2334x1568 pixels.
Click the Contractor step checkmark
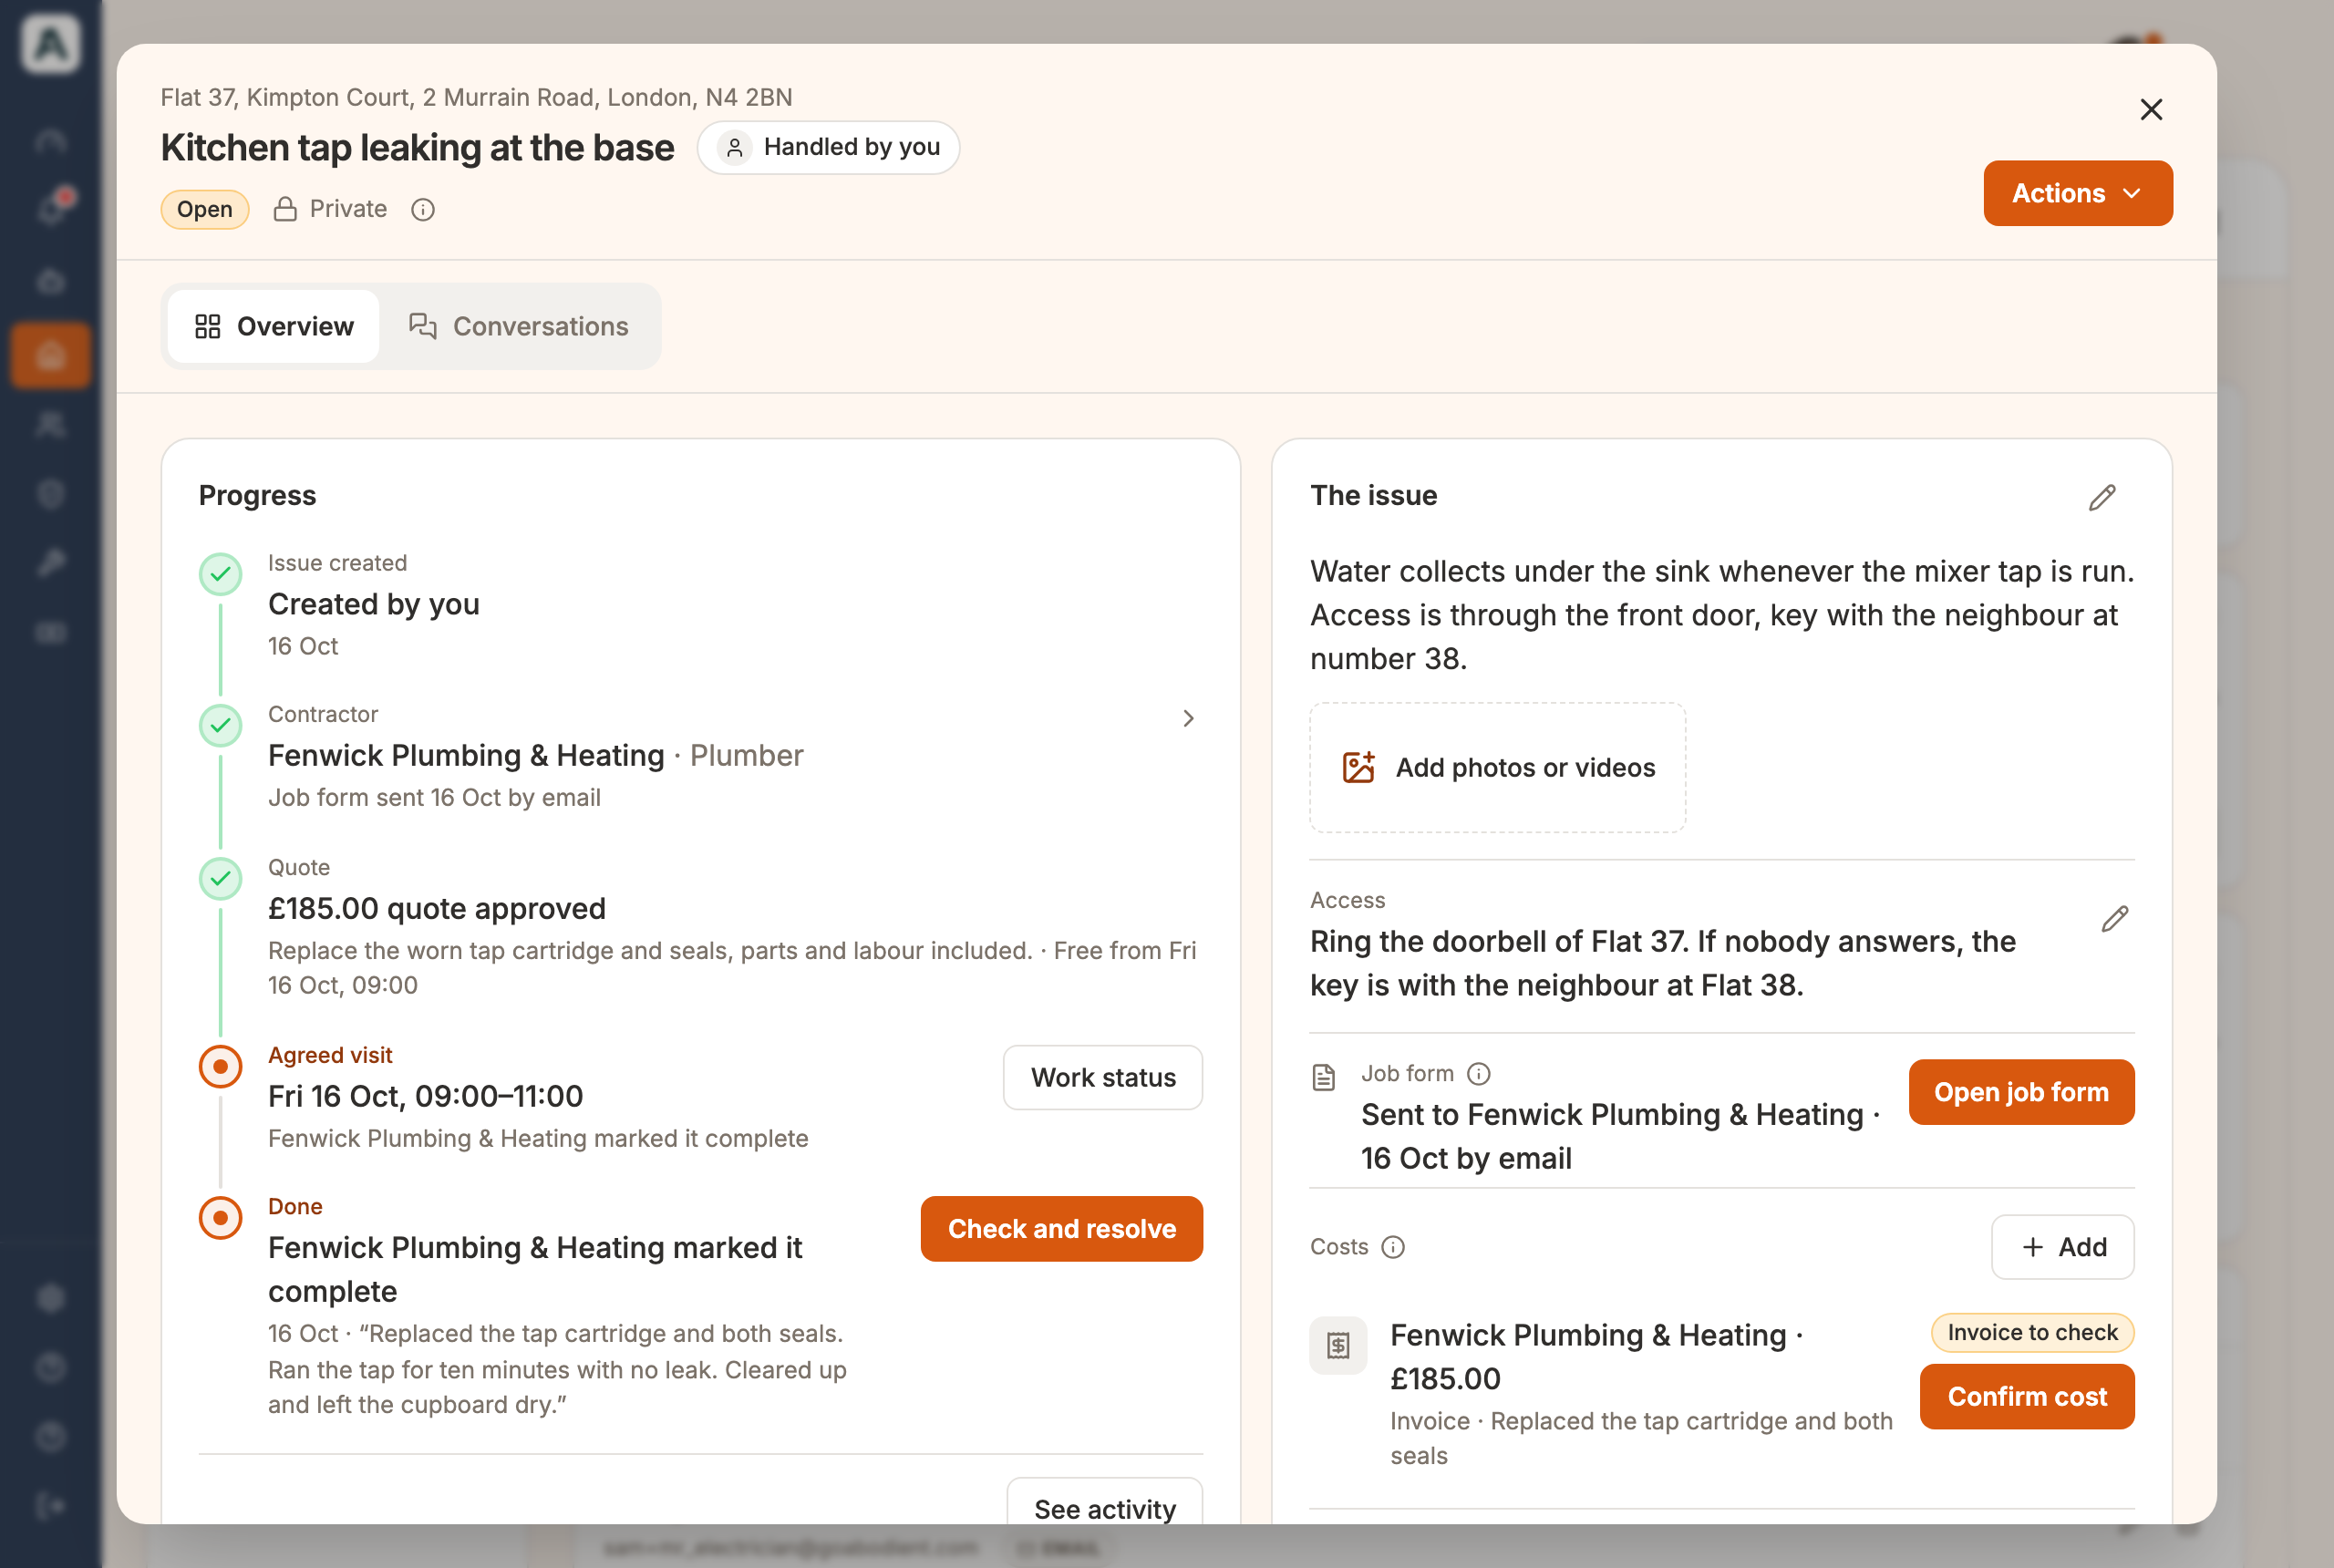220,725
